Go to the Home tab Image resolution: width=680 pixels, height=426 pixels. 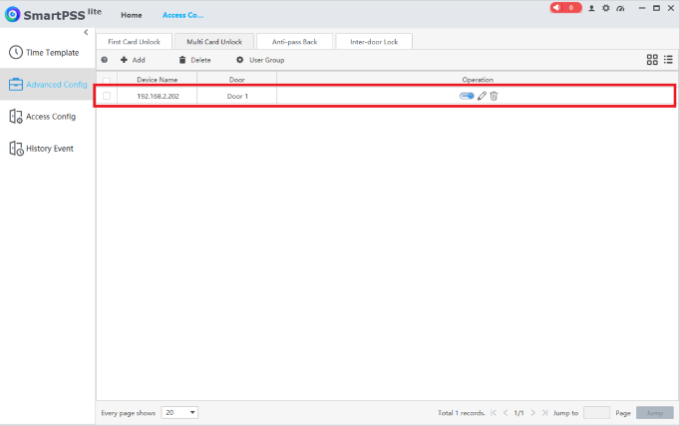coord(131,15)
